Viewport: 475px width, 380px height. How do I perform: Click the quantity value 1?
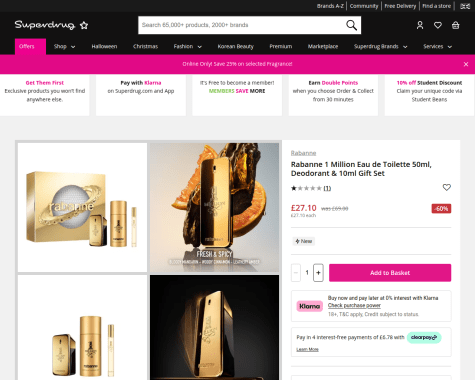coord(307,273)
